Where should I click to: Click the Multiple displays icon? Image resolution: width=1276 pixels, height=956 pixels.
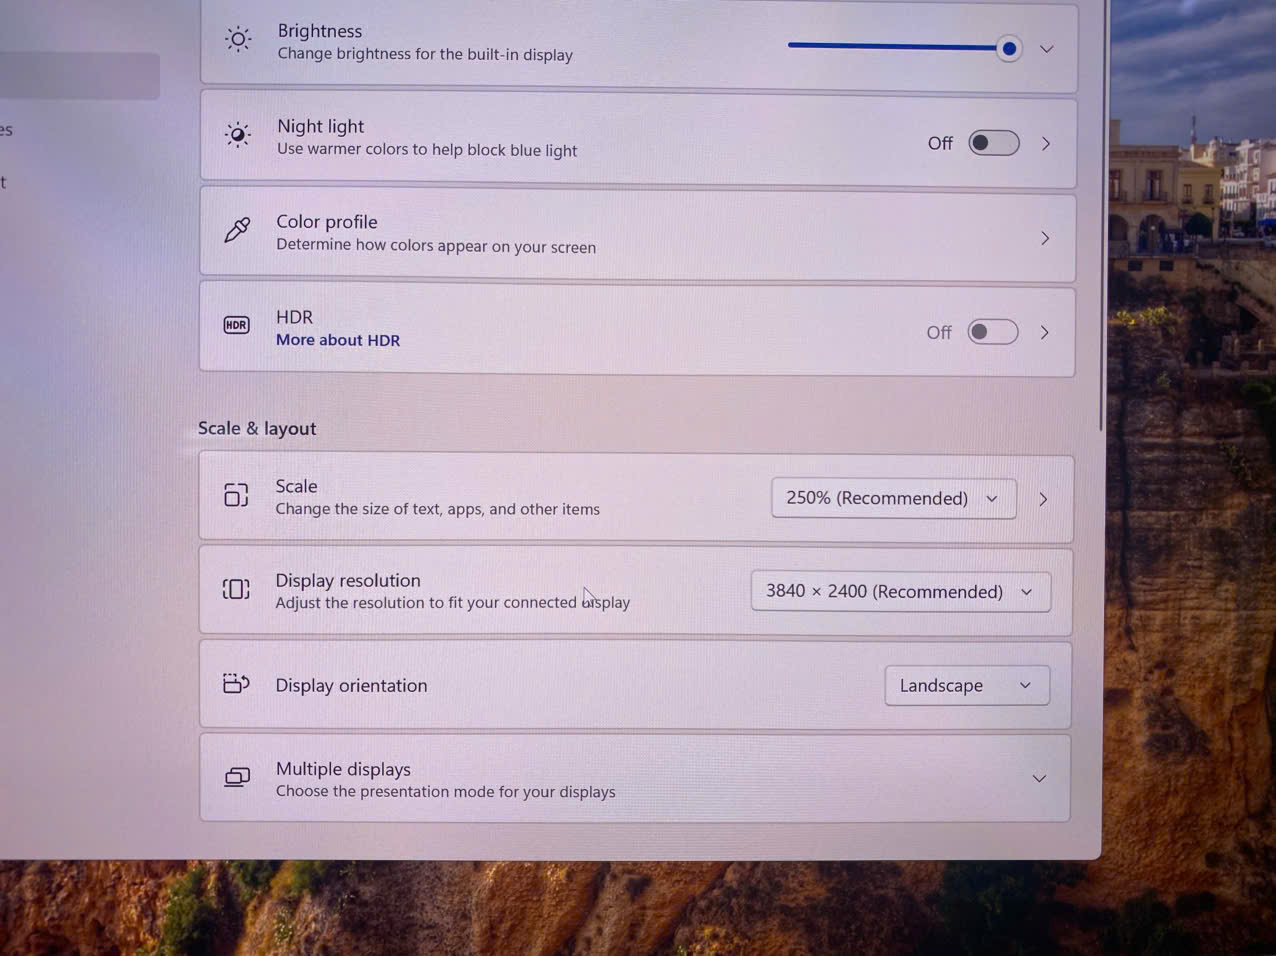237,777
